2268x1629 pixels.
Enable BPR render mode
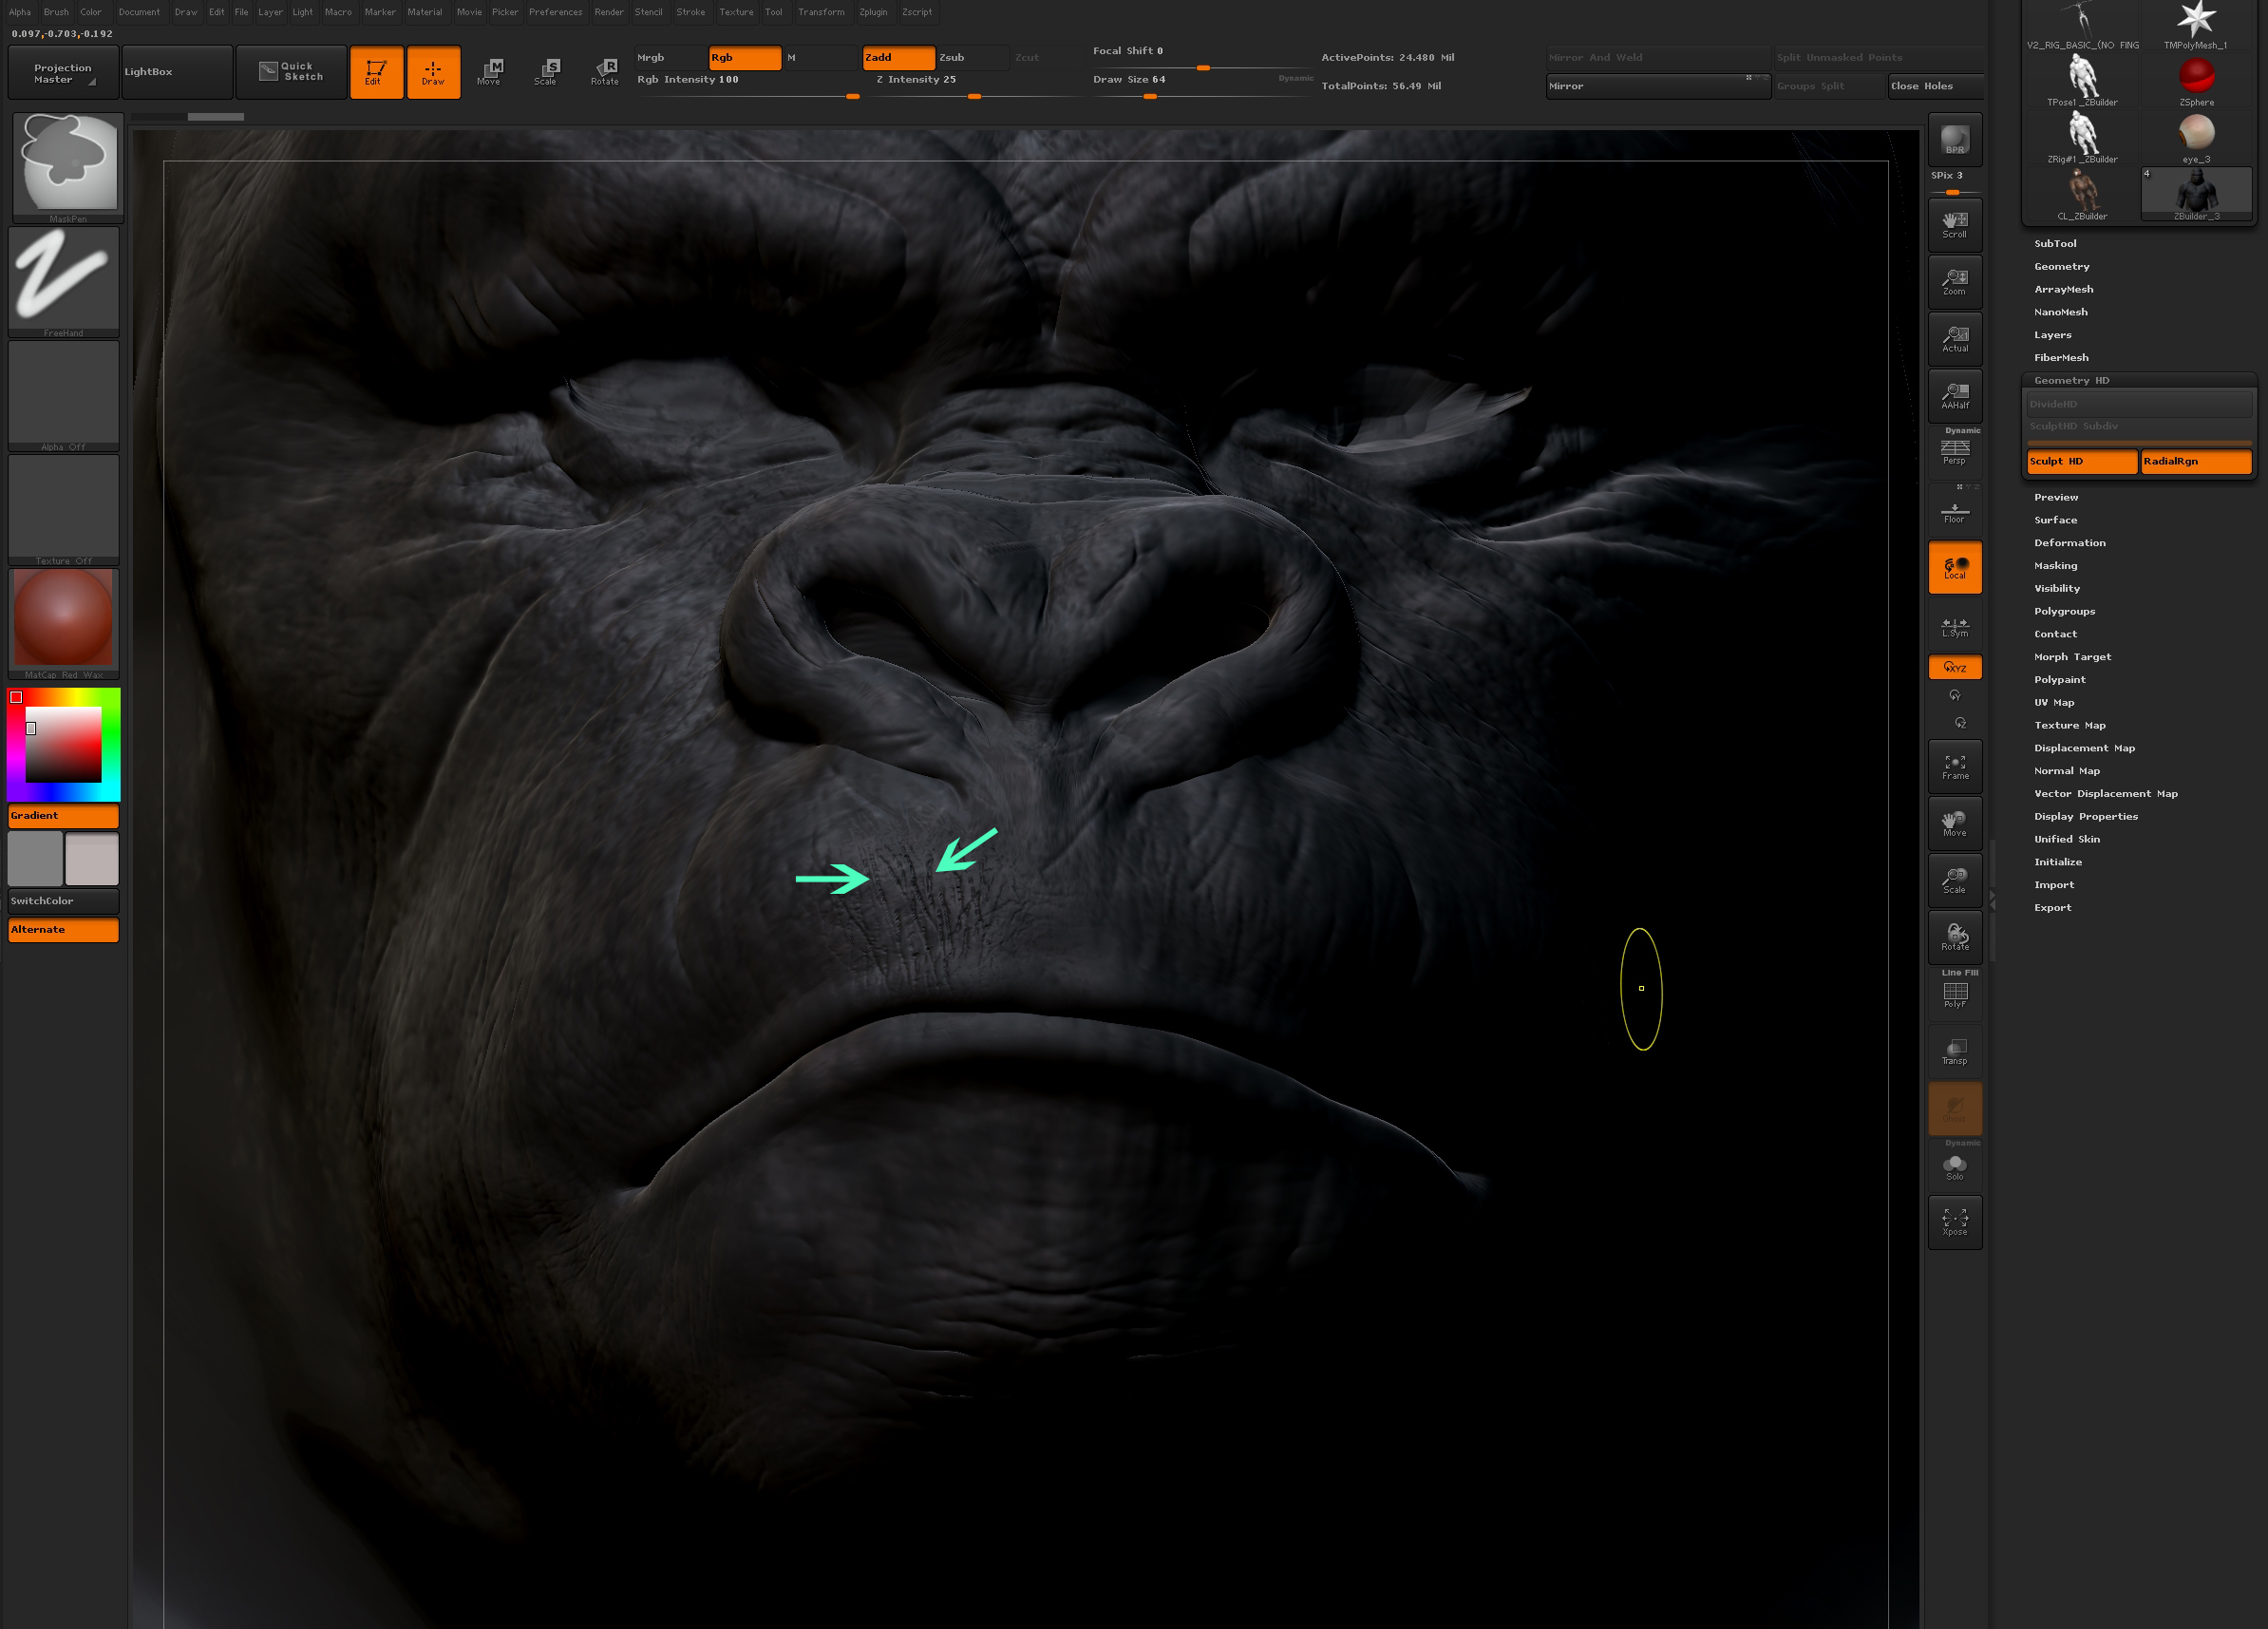pyautogui.click(x=1954, y=140)
